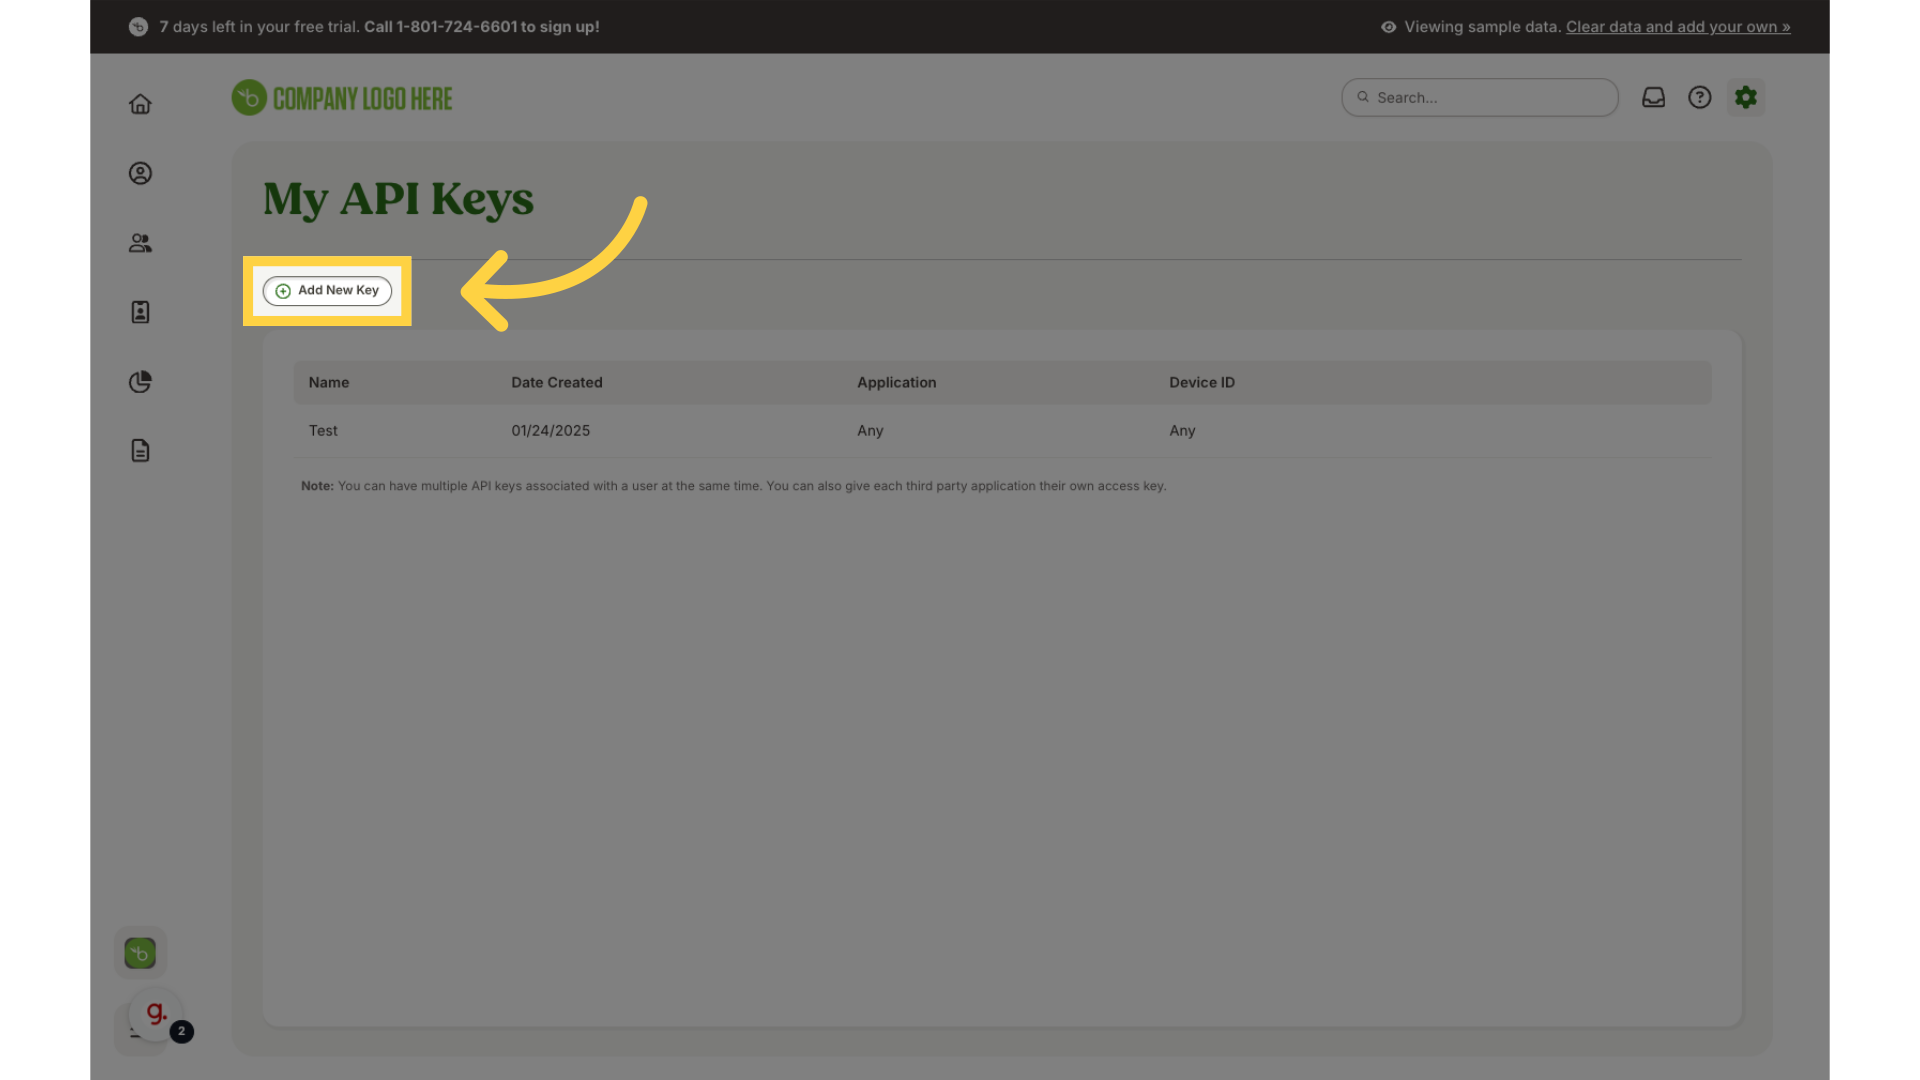Click the Date Created column header
Viewport: 1920px width, 1080px height.
[557, 383]
